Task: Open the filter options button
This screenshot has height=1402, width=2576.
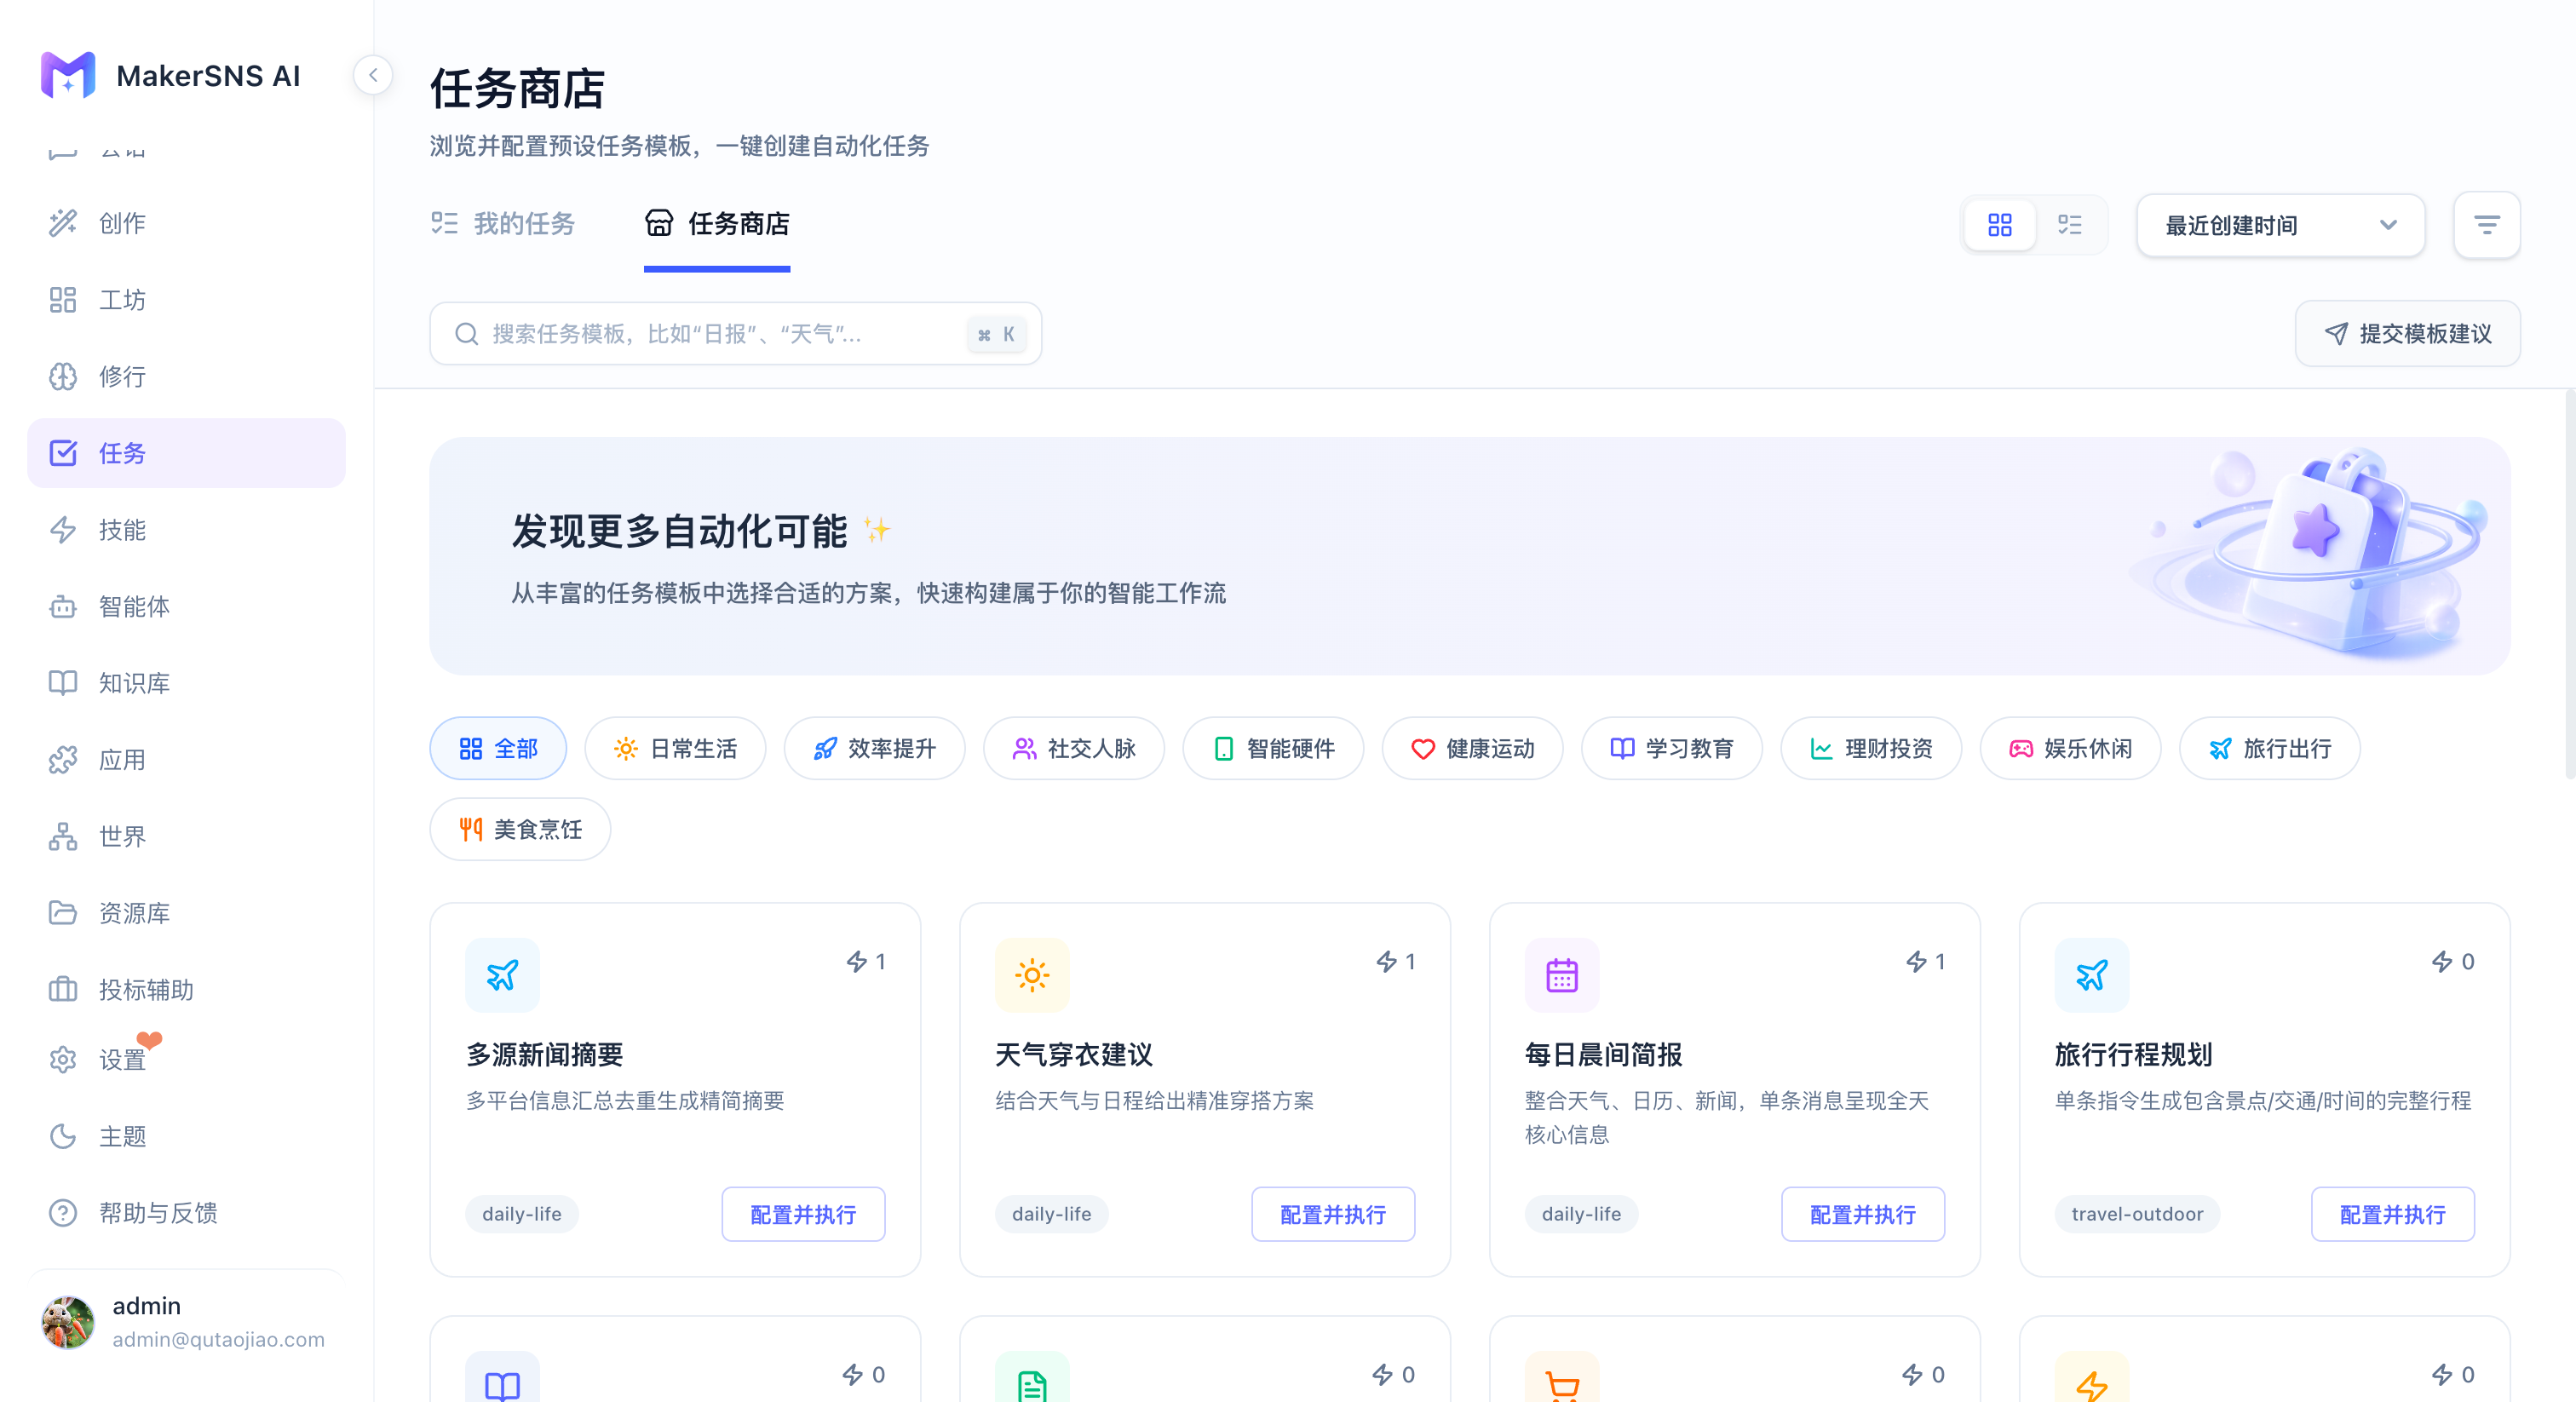Action: (2487, 225)
